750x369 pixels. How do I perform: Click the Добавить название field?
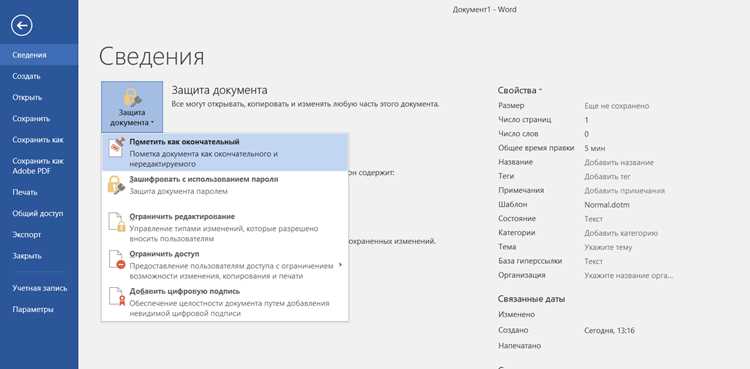[x=619, y=162]
